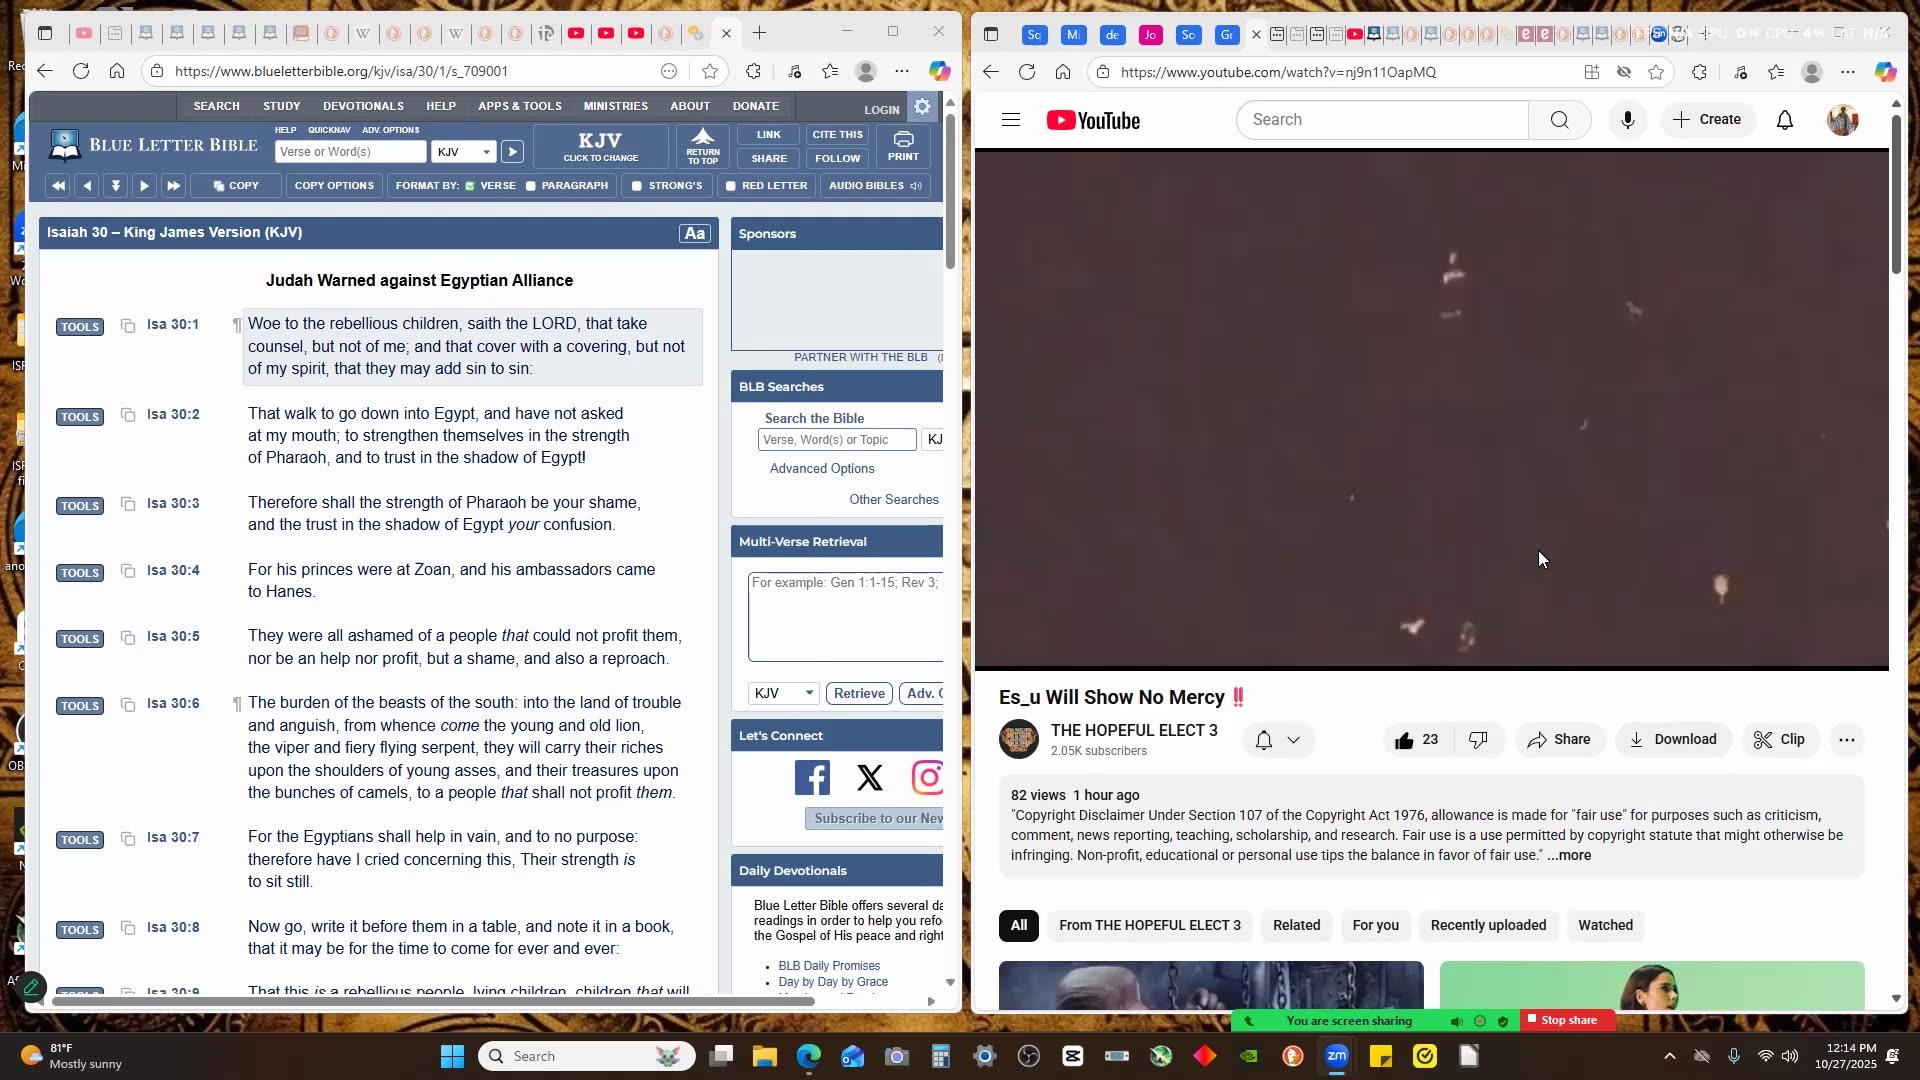Open YouTube notifications bell in header
This screenshot has height=1080, width=1920.
tap(1785, 120)
